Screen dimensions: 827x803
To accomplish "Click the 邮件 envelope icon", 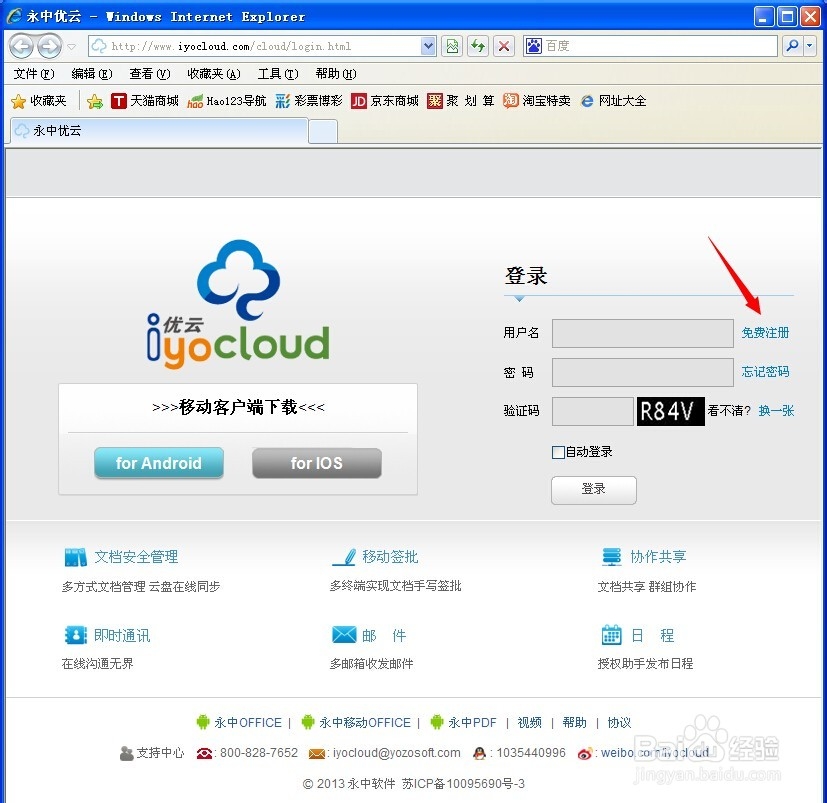I will [x=344, y=635].
